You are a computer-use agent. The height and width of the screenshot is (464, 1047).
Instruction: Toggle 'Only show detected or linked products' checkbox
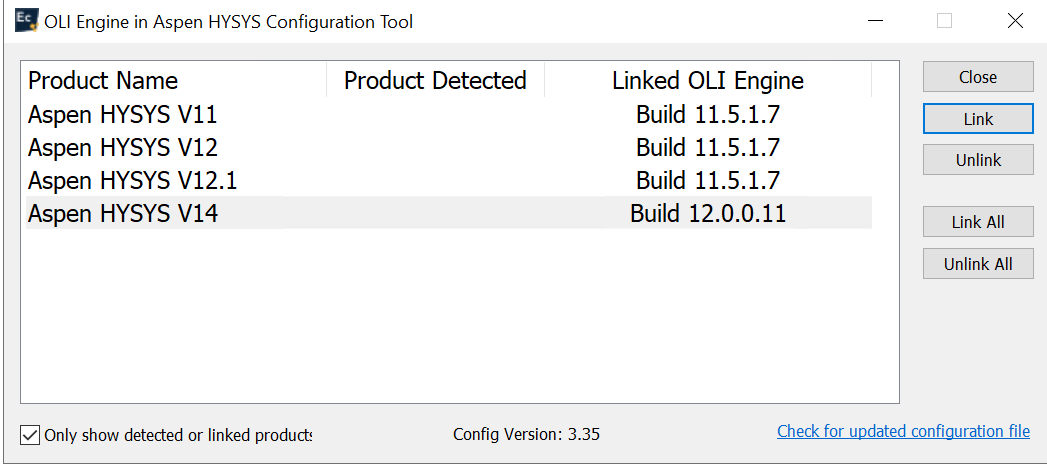30,435
